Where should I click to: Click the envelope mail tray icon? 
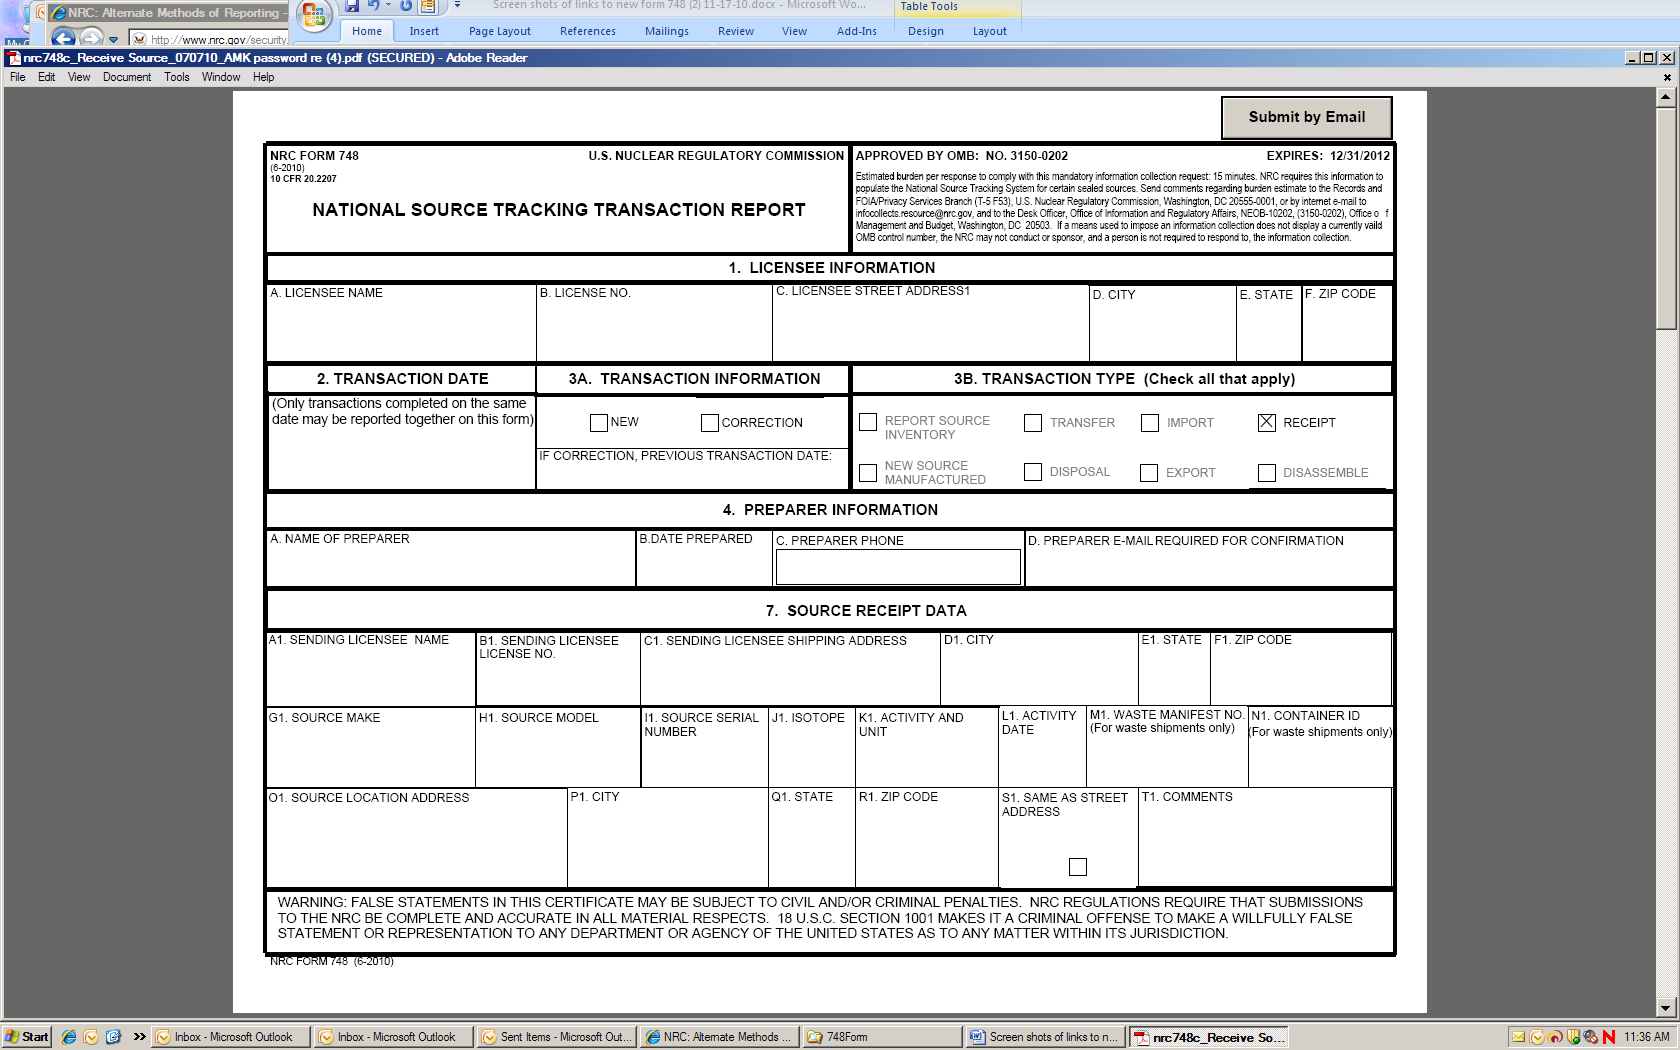pyautogui.click(x=1518, y=1037)
